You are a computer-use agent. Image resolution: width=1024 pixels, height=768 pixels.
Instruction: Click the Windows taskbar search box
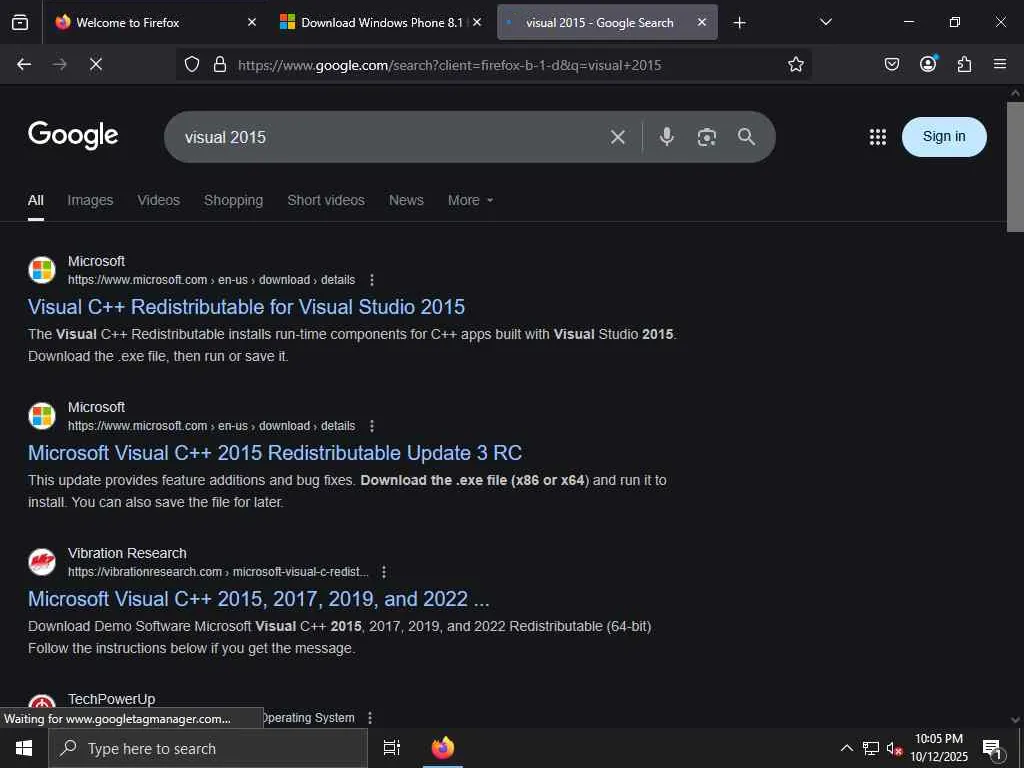[208, 748]
